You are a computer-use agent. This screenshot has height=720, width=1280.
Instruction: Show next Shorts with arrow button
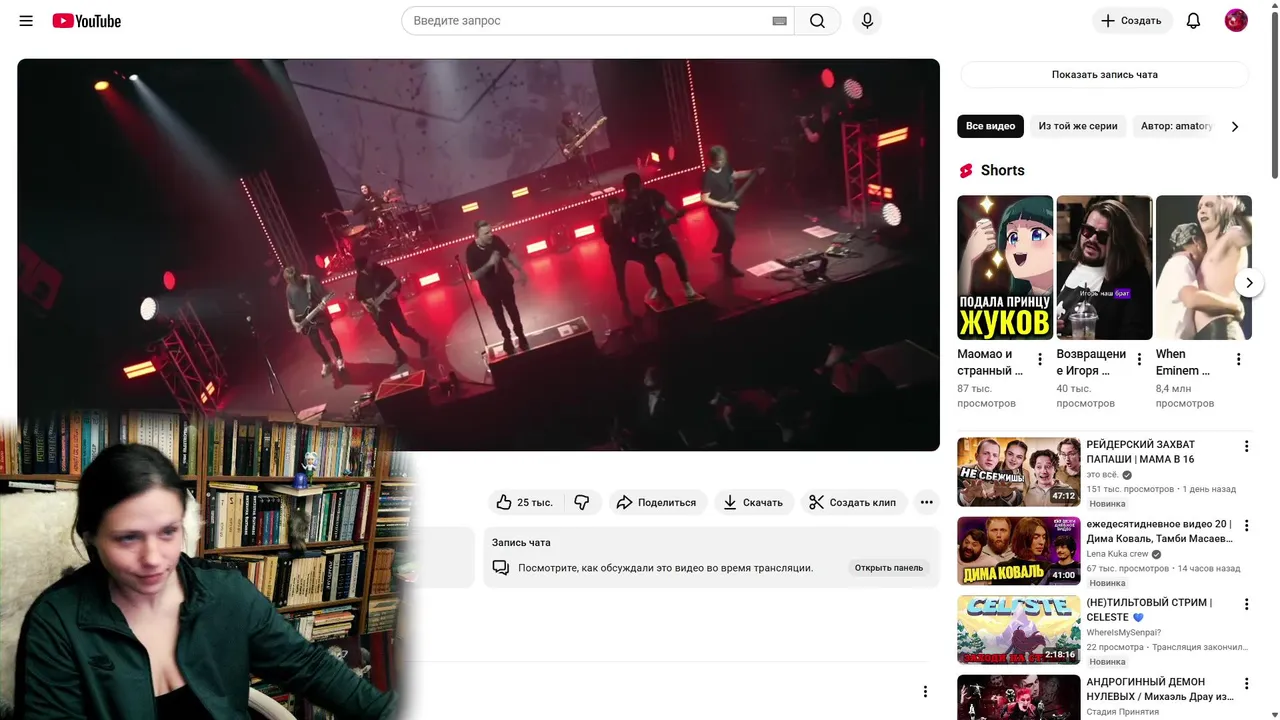click(1249, 283)
